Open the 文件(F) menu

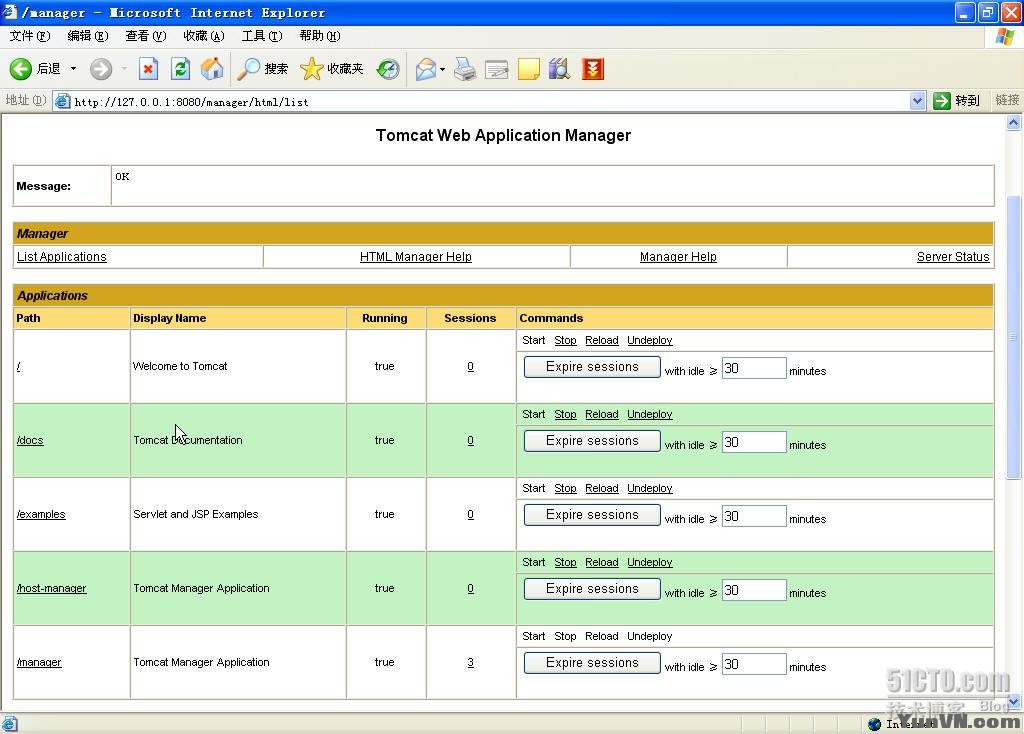[x=29, y=36]
